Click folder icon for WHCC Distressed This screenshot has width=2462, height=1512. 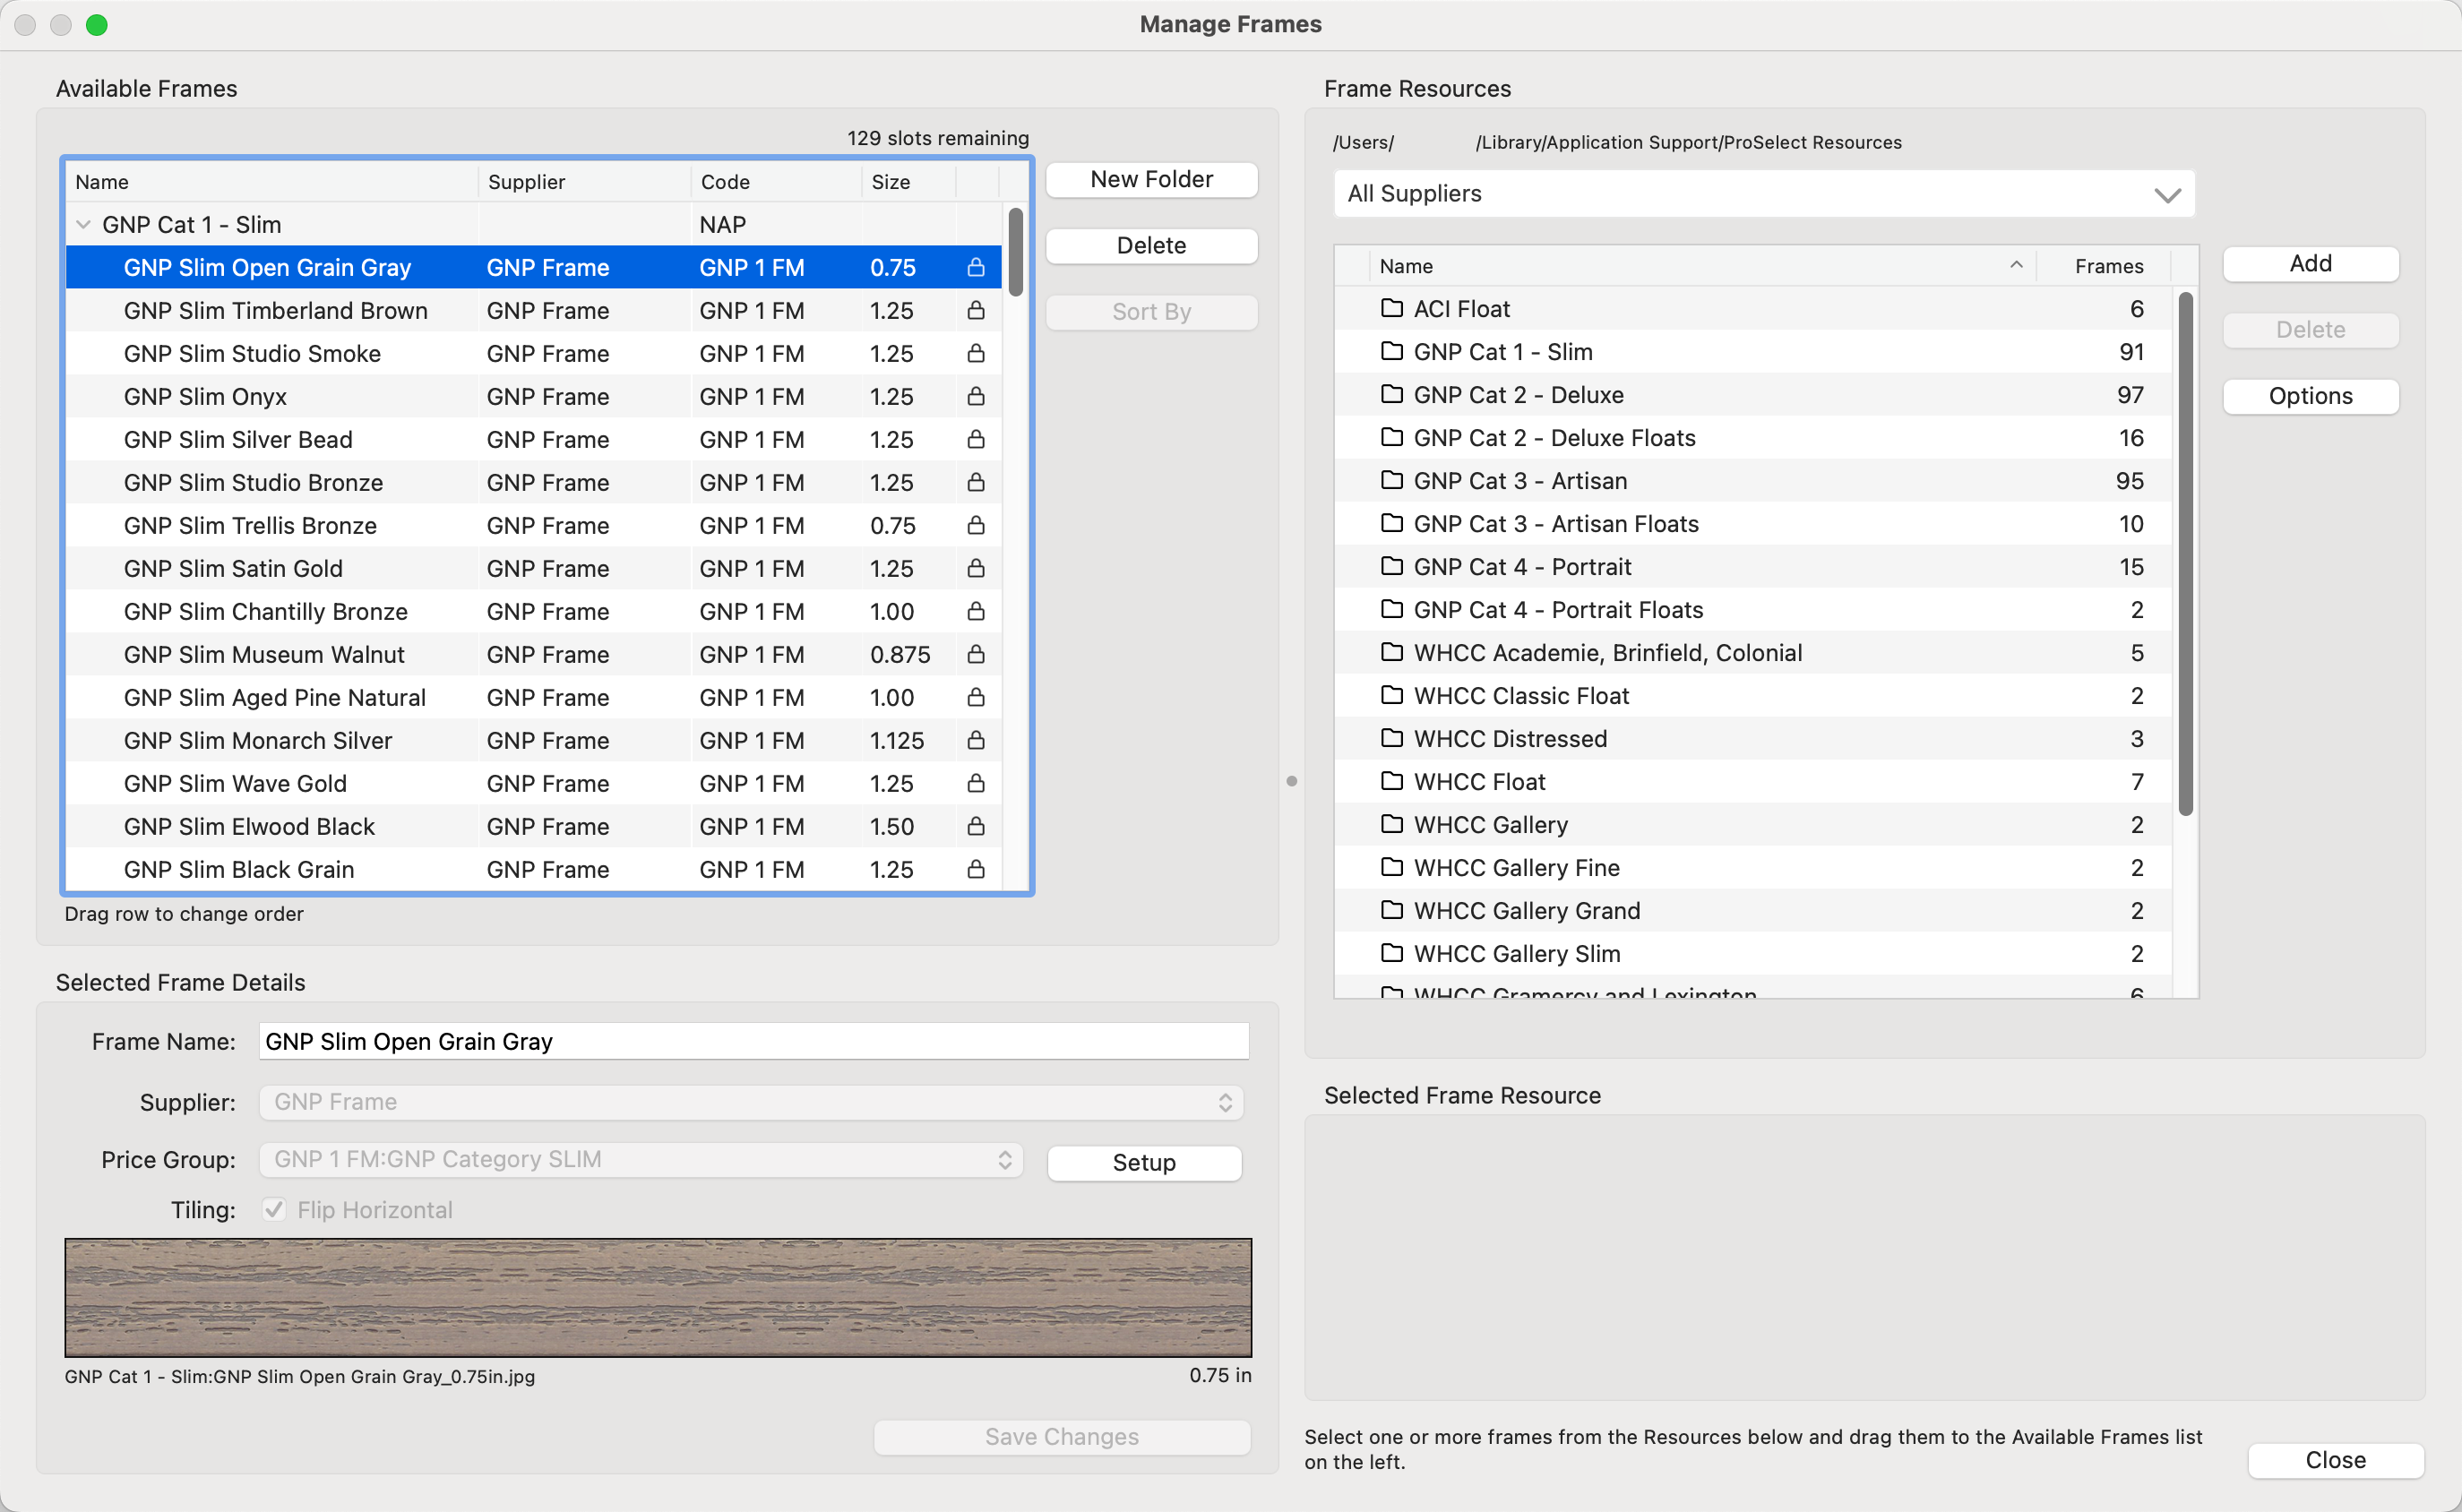pyautogui.click(x=1391, y=738)
